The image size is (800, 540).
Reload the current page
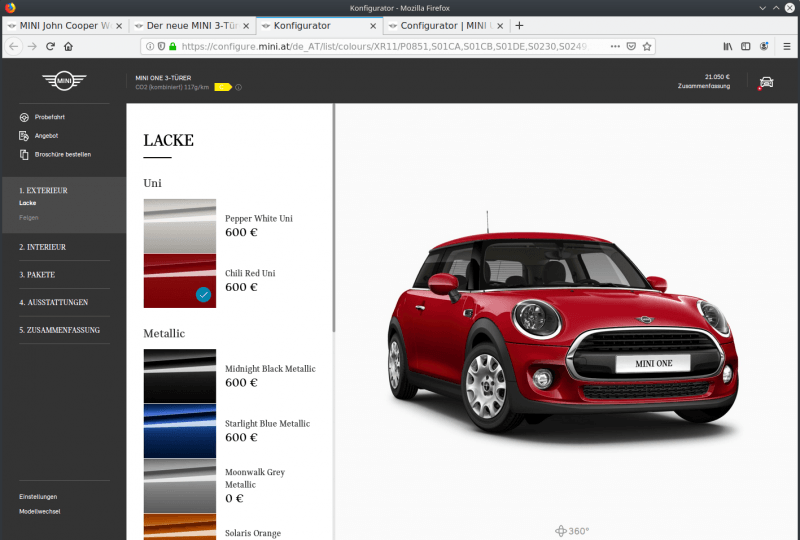click(x=50, y=46)
